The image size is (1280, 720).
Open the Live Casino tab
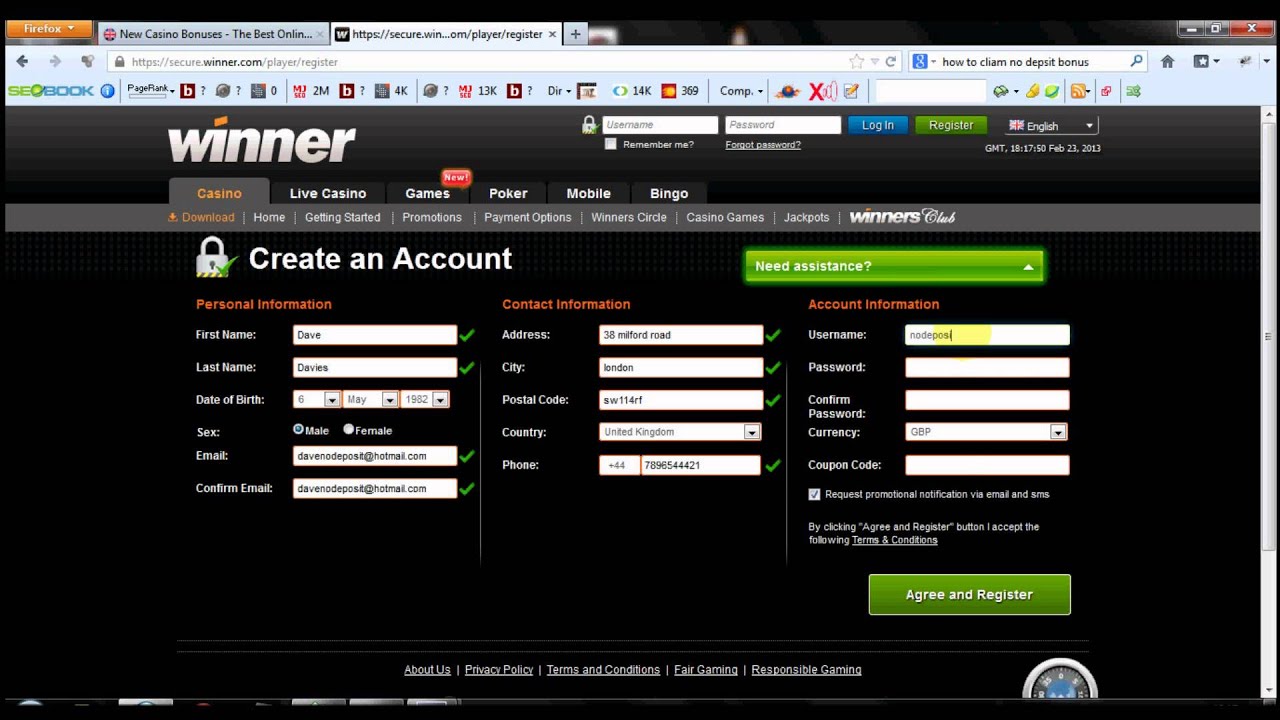[x=328, y=193]
